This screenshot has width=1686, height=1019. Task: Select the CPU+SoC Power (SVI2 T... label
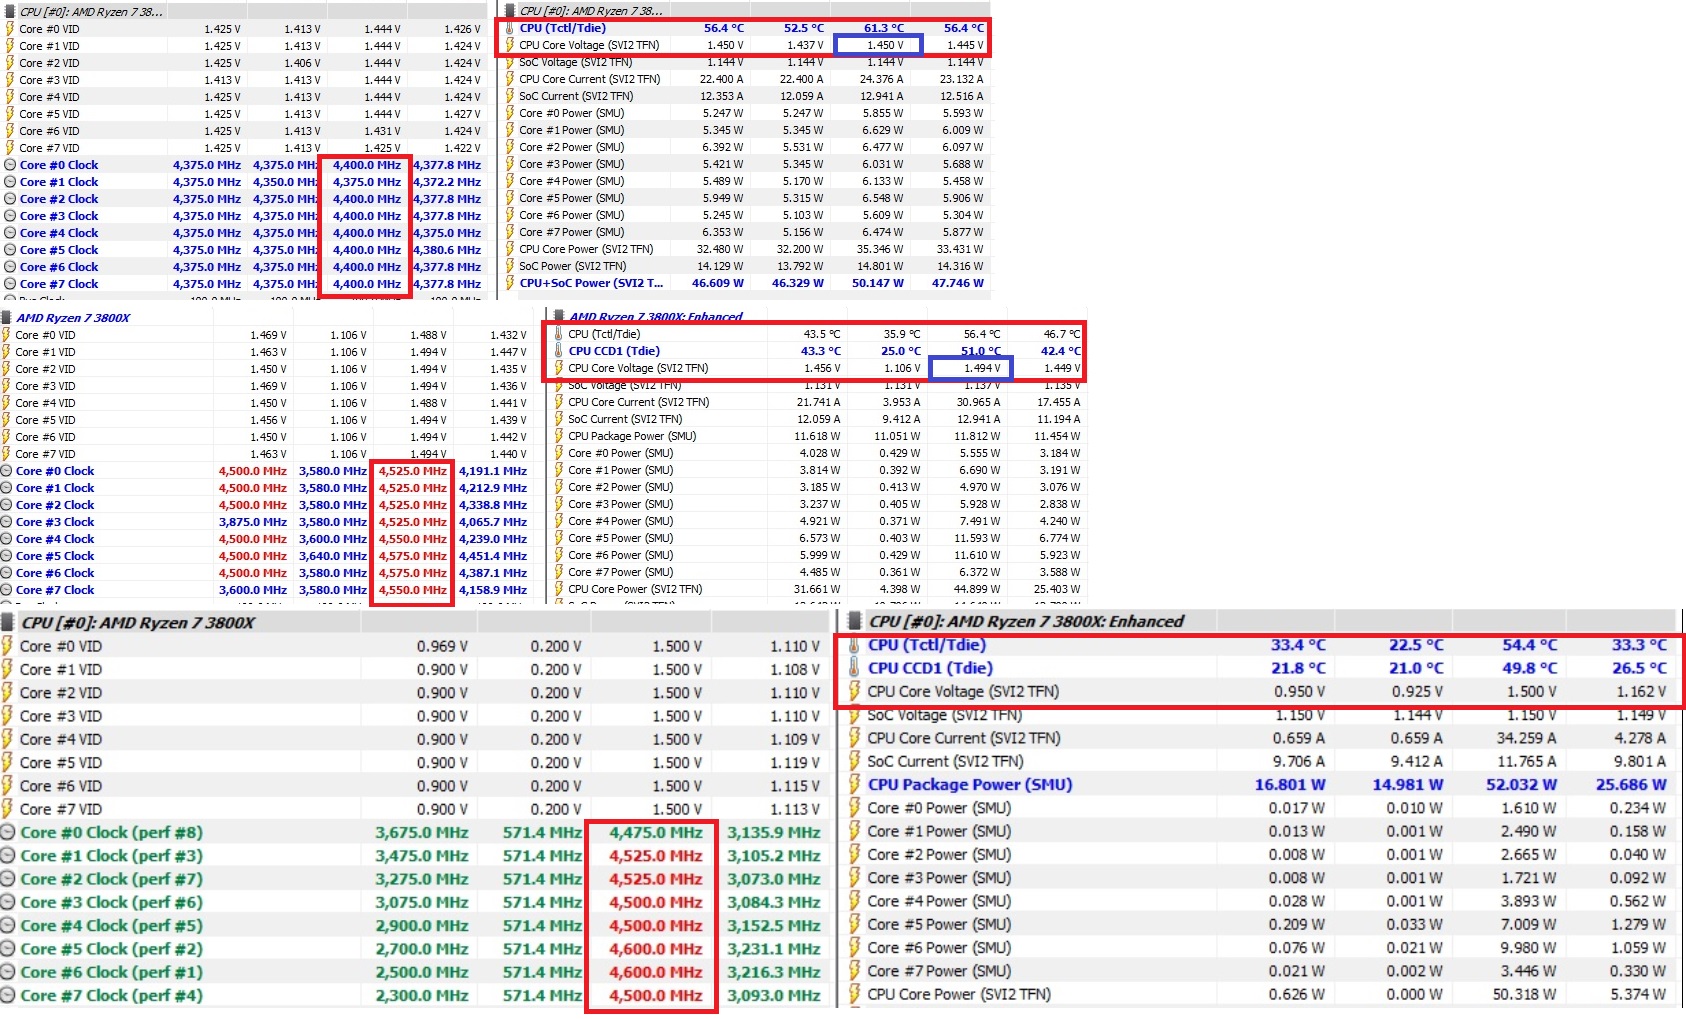pos(591,283)
